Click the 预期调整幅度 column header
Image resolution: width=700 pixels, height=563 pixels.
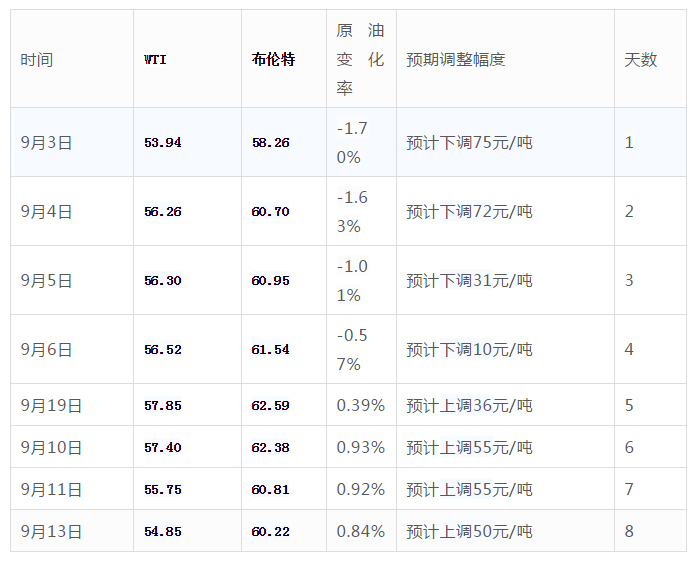456,59
